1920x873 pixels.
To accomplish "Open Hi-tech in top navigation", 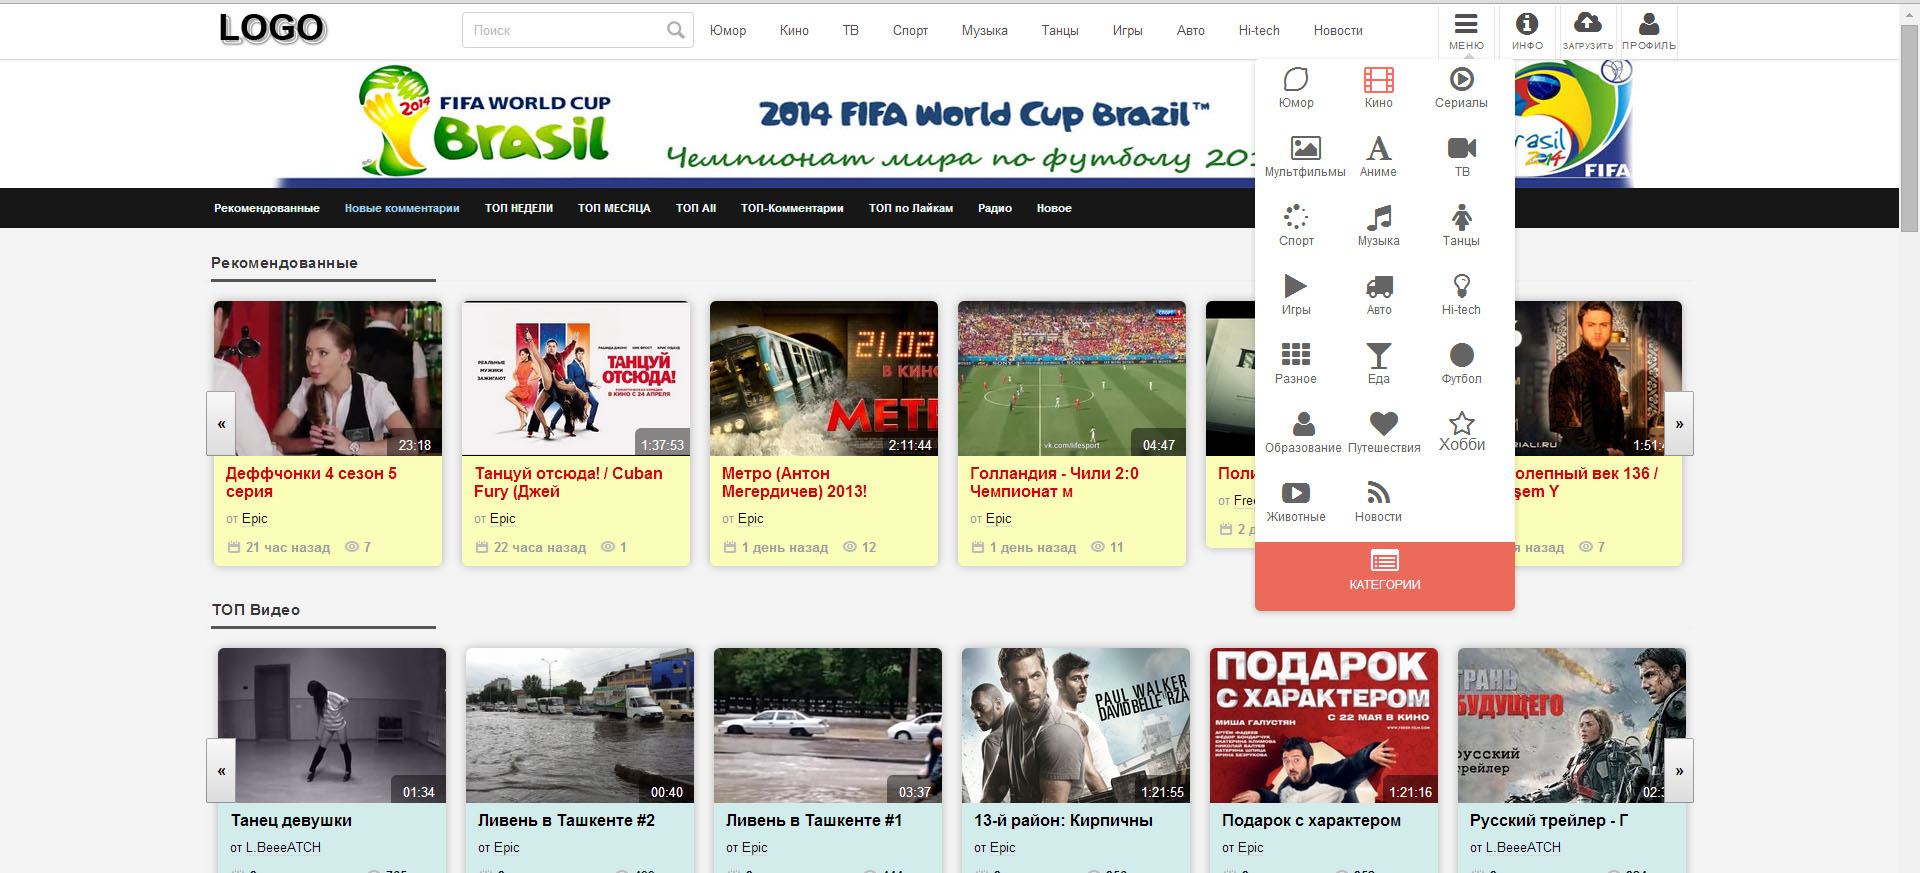I will pos(1259,30).
